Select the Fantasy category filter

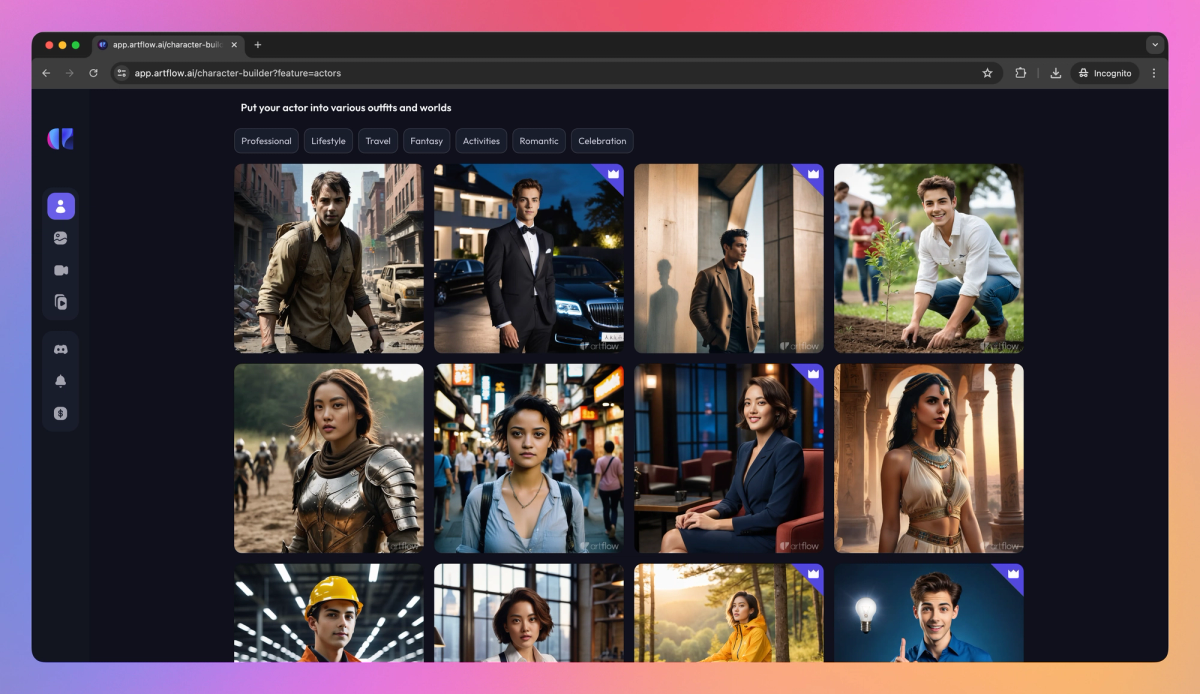427,141
